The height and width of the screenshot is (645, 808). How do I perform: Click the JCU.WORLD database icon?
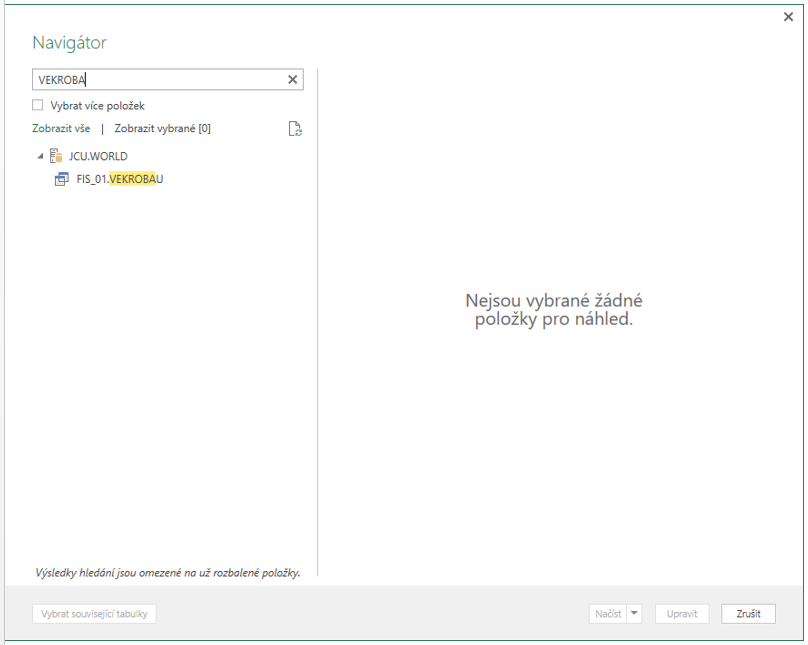tap(56, 156)
